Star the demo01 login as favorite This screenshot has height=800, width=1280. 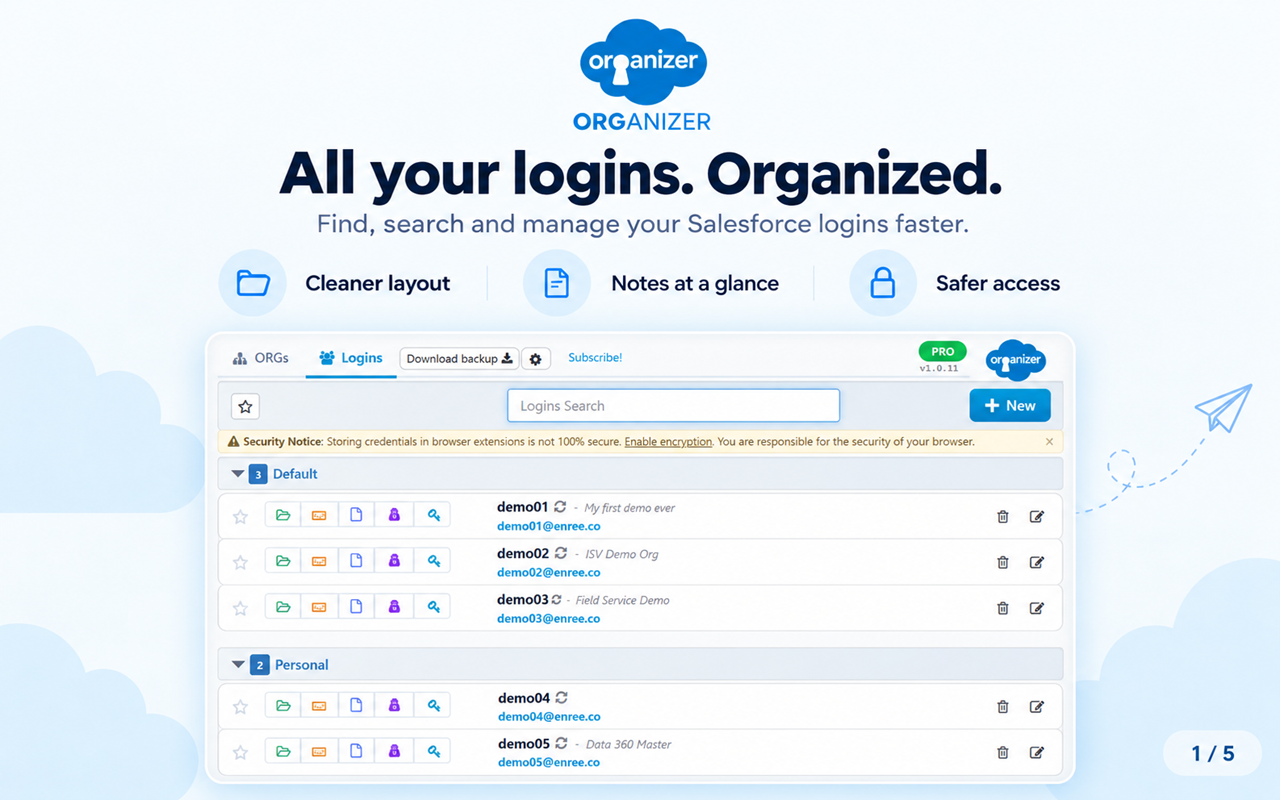[x=240, y=516]
